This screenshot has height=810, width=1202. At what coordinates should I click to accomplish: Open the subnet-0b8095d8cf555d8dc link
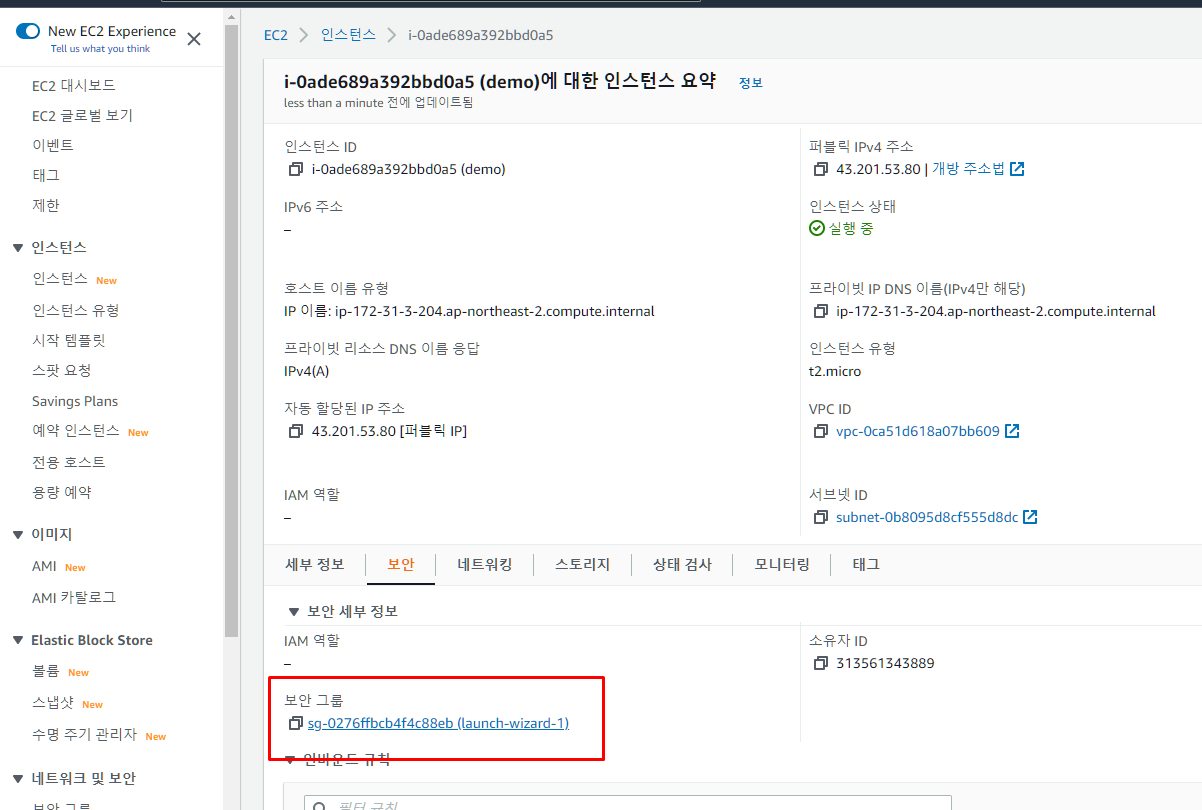click(927, 517)
